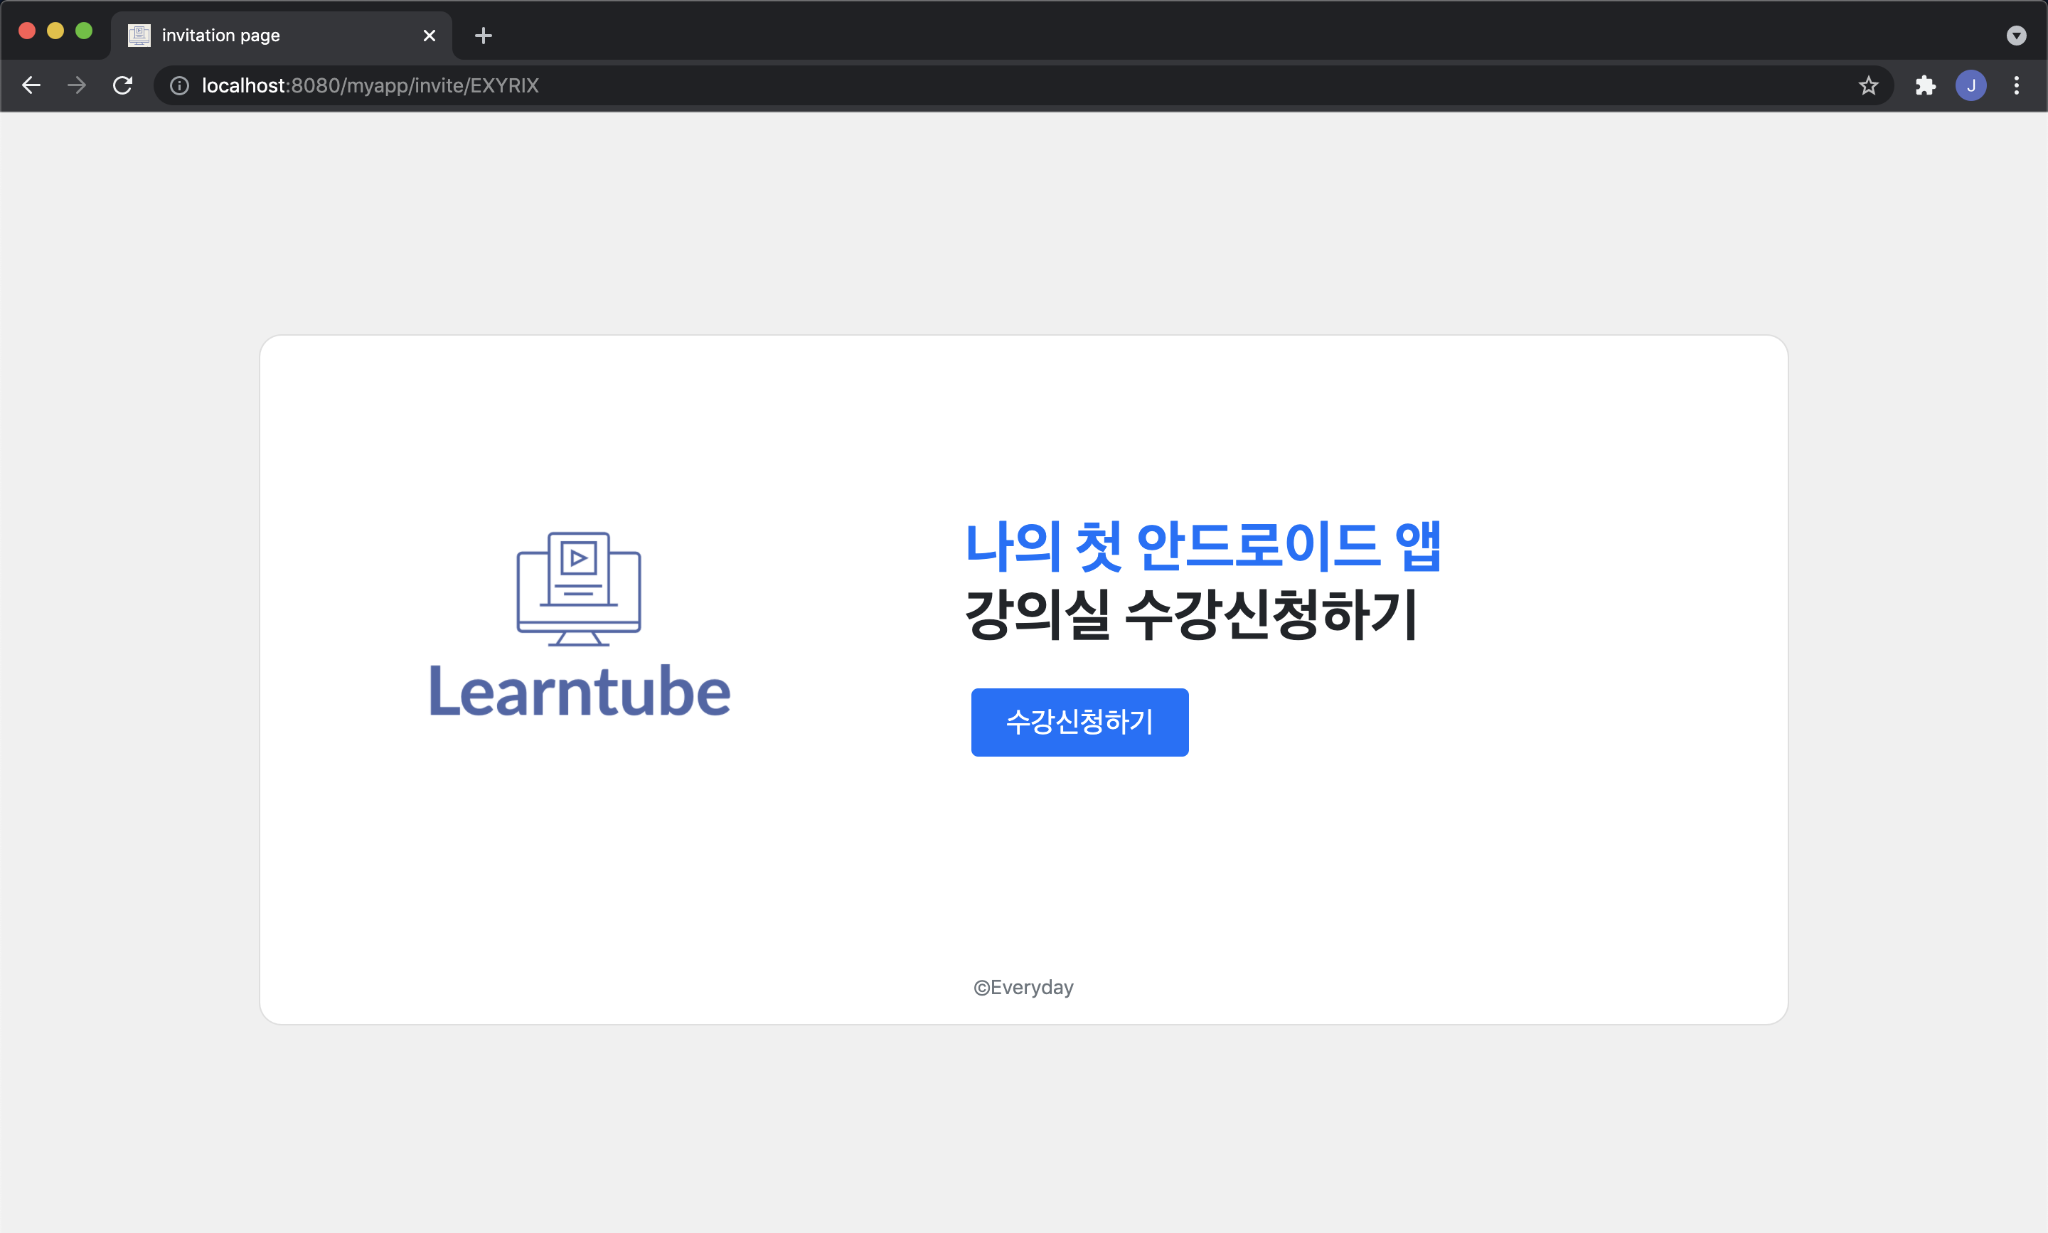Click the Learntube wordmark text
2048x1233 pixels.
pyautogui.click(x=578, y=690)
